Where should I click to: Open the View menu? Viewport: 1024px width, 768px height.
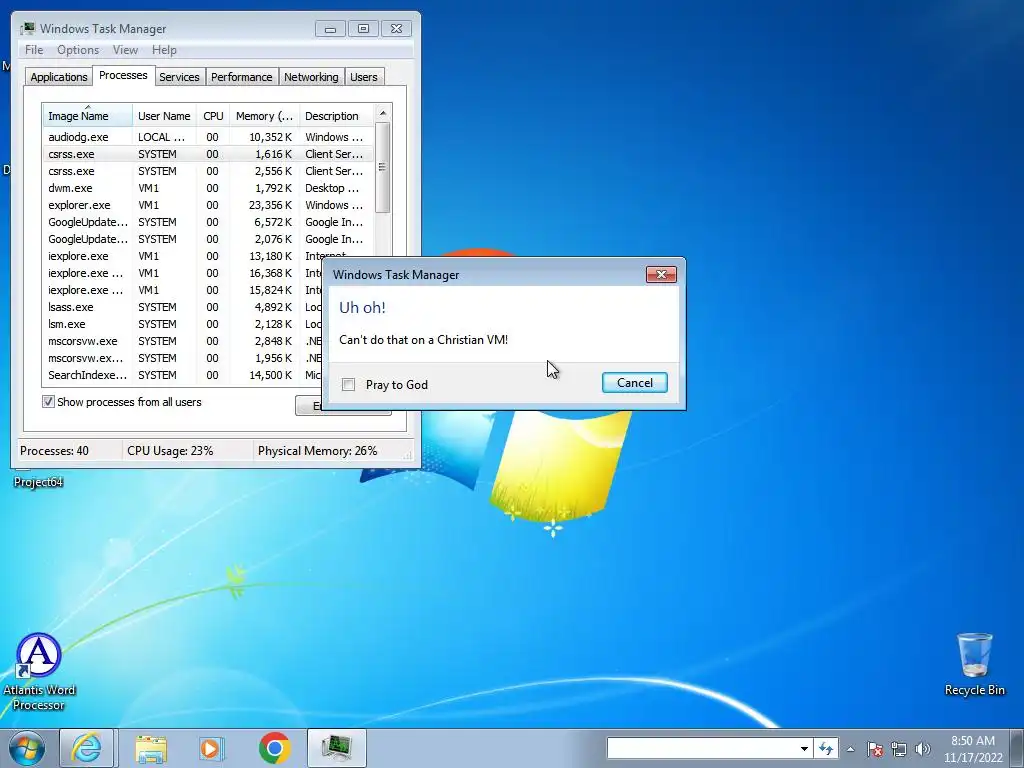[125, 50]
